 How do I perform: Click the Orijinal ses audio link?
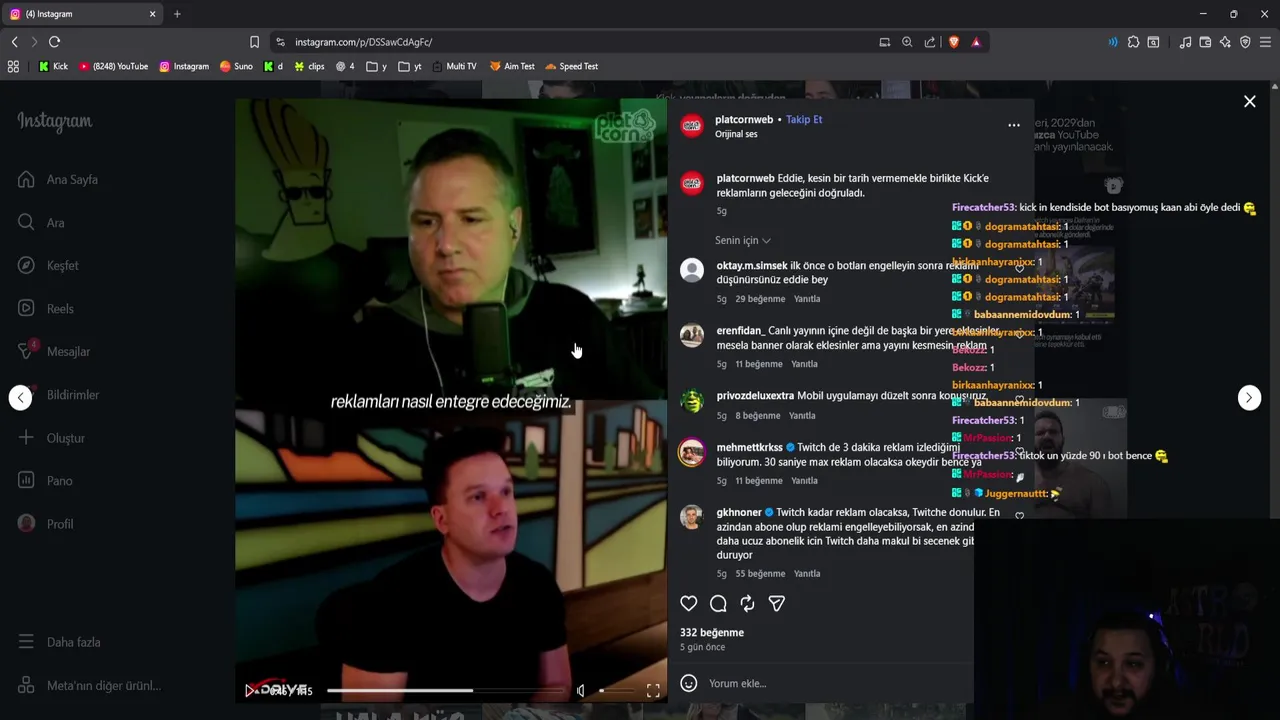click(x=736, y=134)
